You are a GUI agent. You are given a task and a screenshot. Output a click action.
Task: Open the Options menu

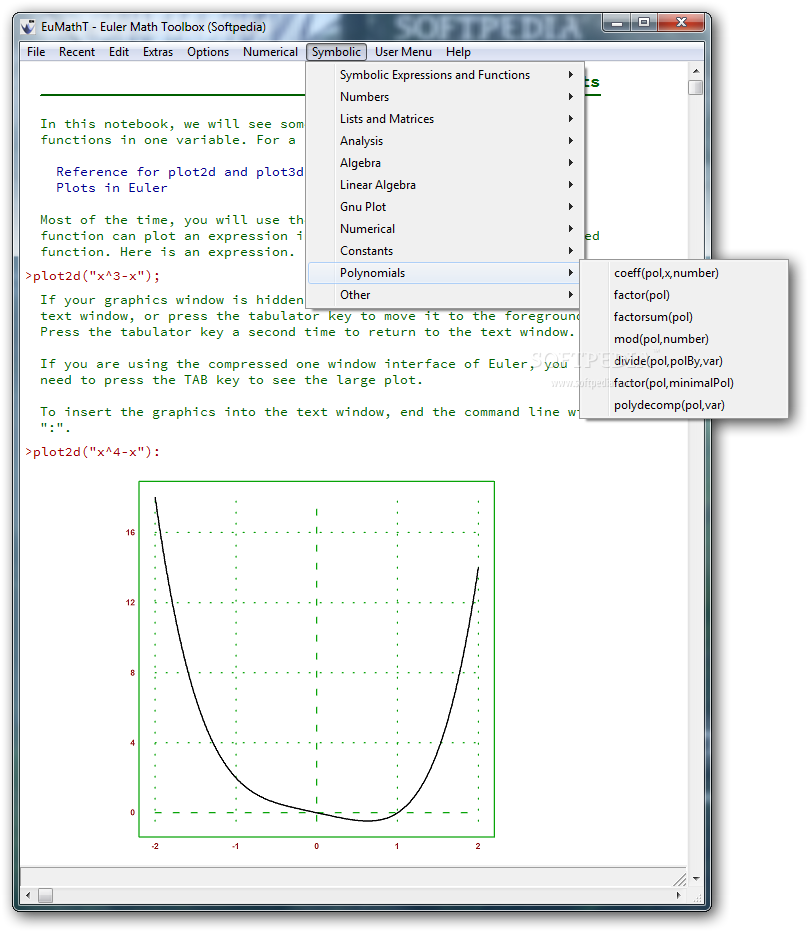click(208, 52)
